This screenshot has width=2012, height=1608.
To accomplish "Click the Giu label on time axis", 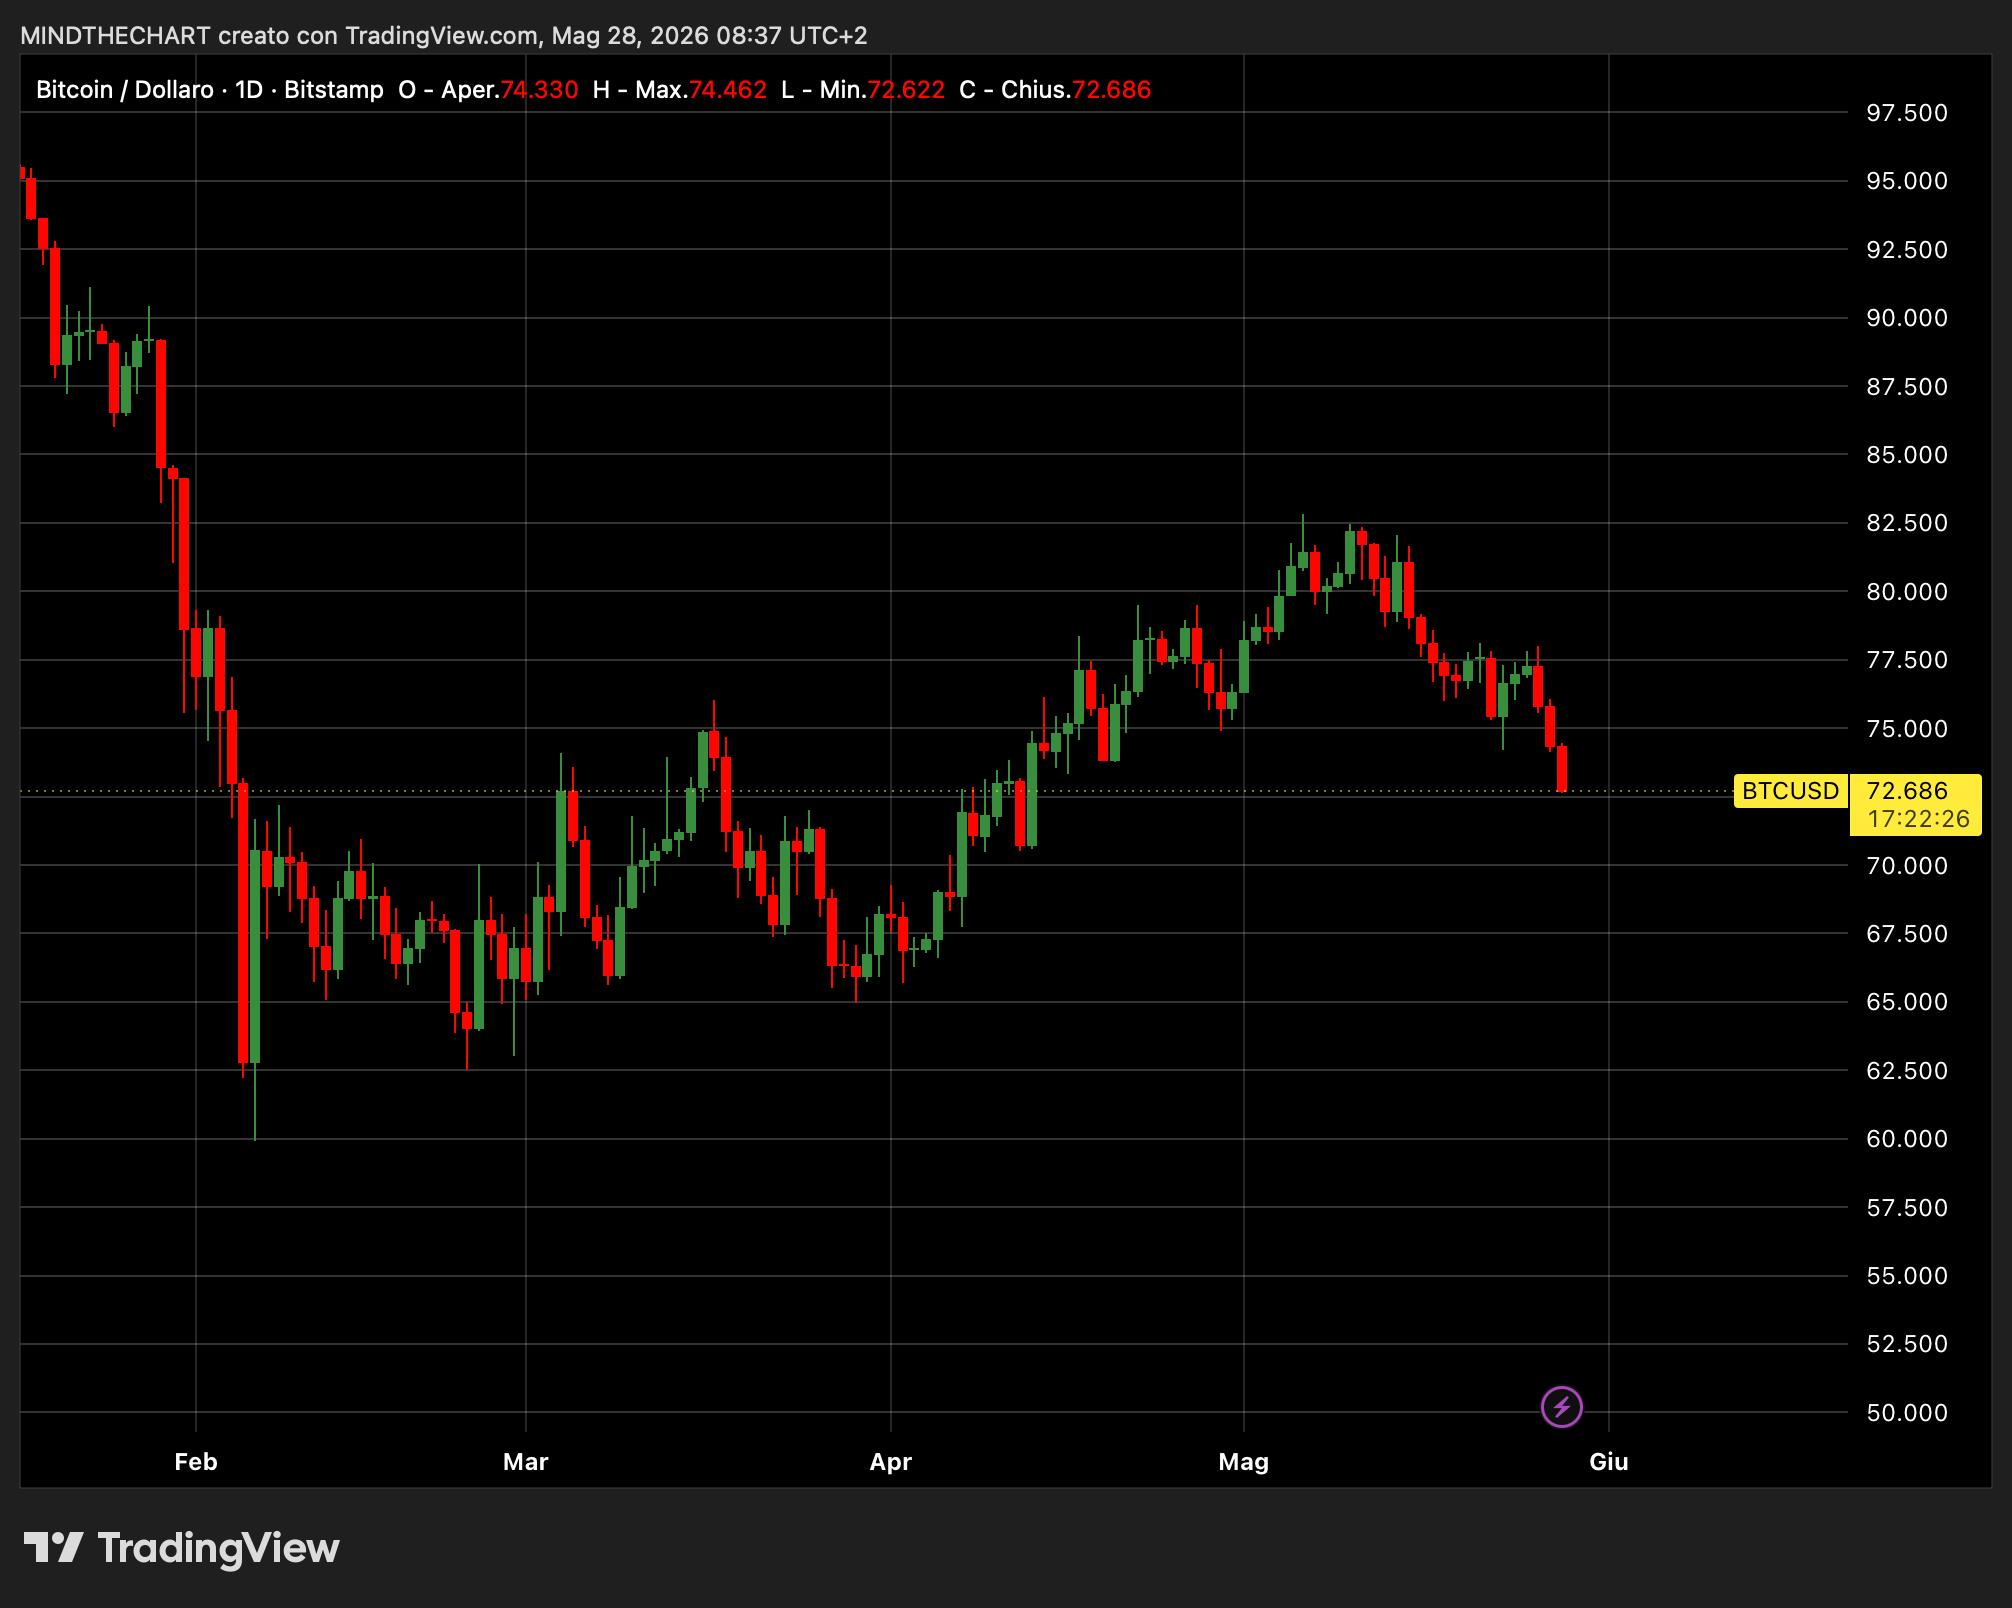I will click(1609, 1462).
